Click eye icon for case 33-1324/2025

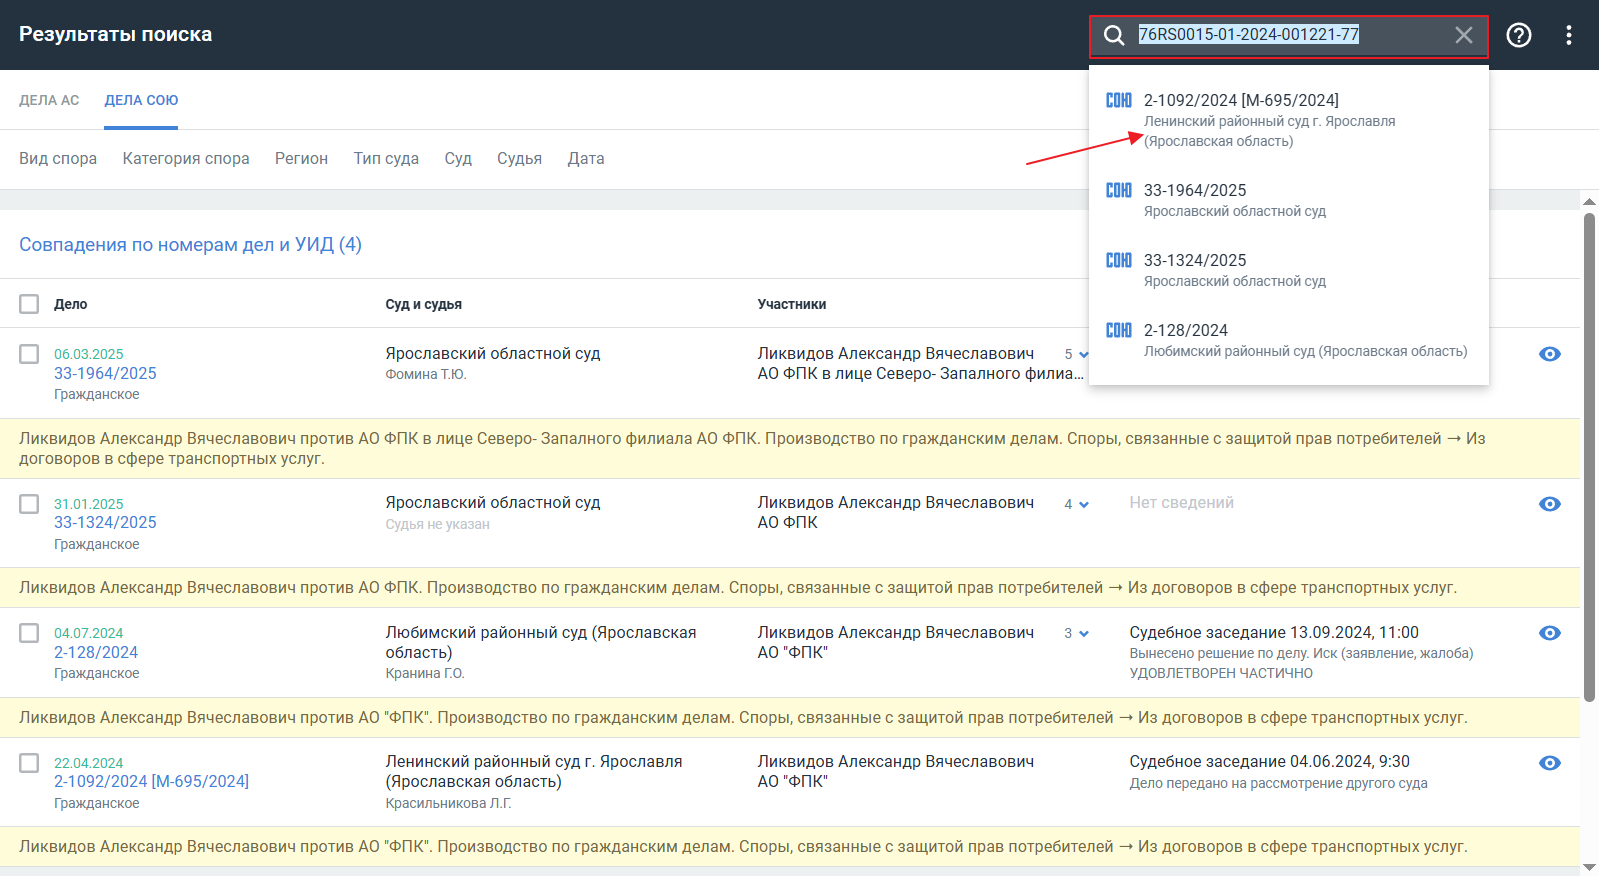[x=1549, y=504]
